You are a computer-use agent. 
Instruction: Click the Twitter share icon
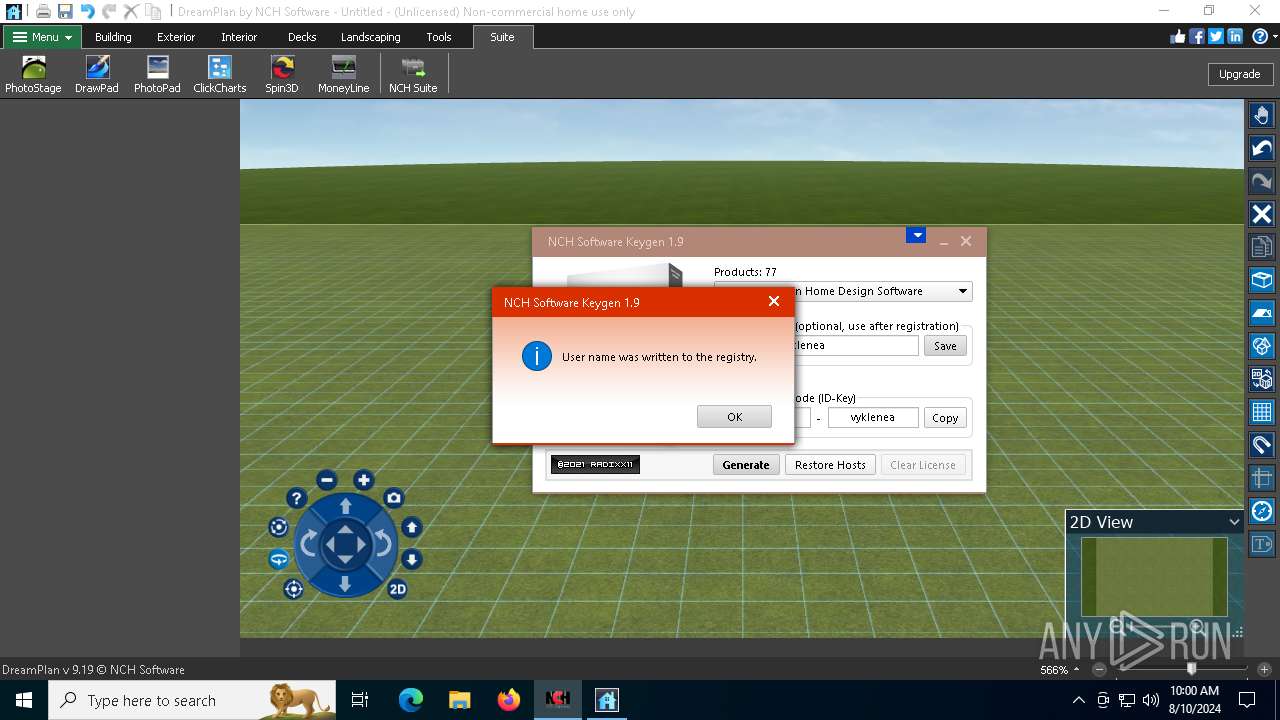[1216, 36]
